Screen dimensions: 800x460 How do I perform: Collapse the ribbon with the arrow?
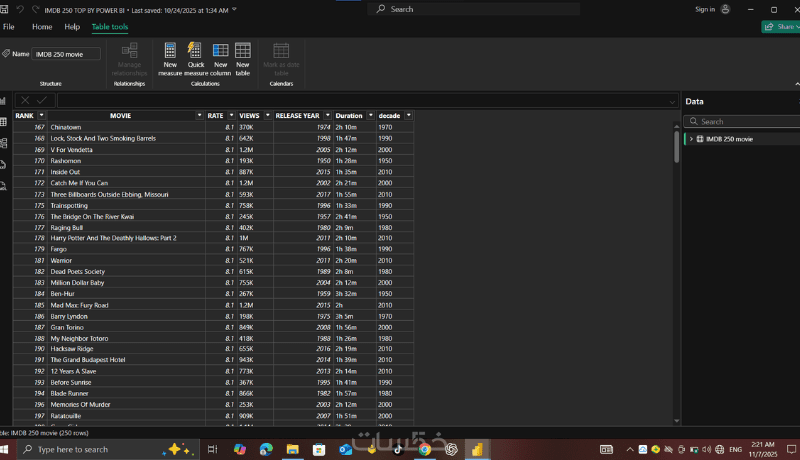tap(796, 84)
